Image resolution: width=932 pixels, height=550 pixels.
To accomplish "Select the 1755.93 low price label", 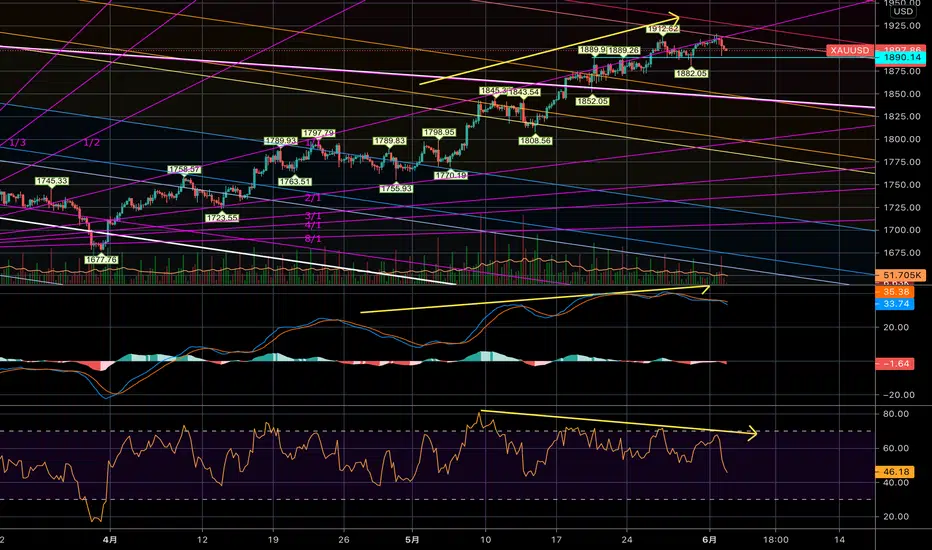I will point(396,189).
